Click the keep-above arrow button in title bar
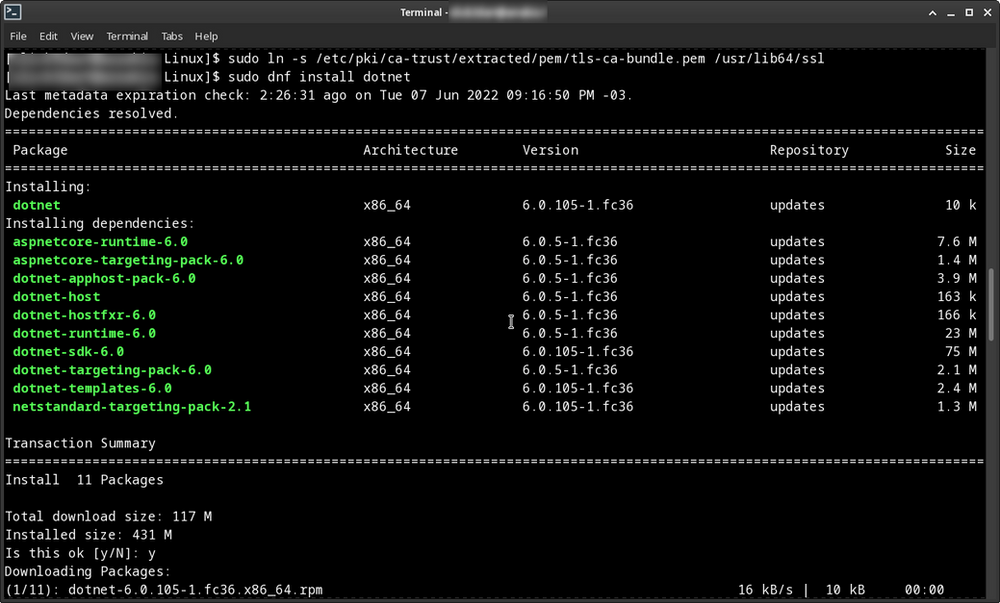The image size is (1000, 603). point(932,12)
